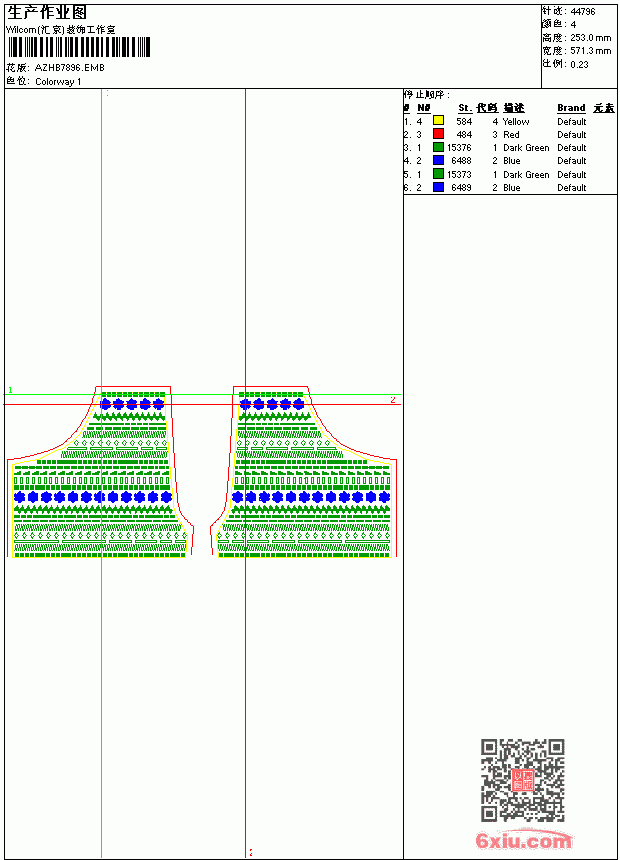Click the QR code image
This screenshot has height=860, width=620.
pyautogui.click(x=522, y=779)
